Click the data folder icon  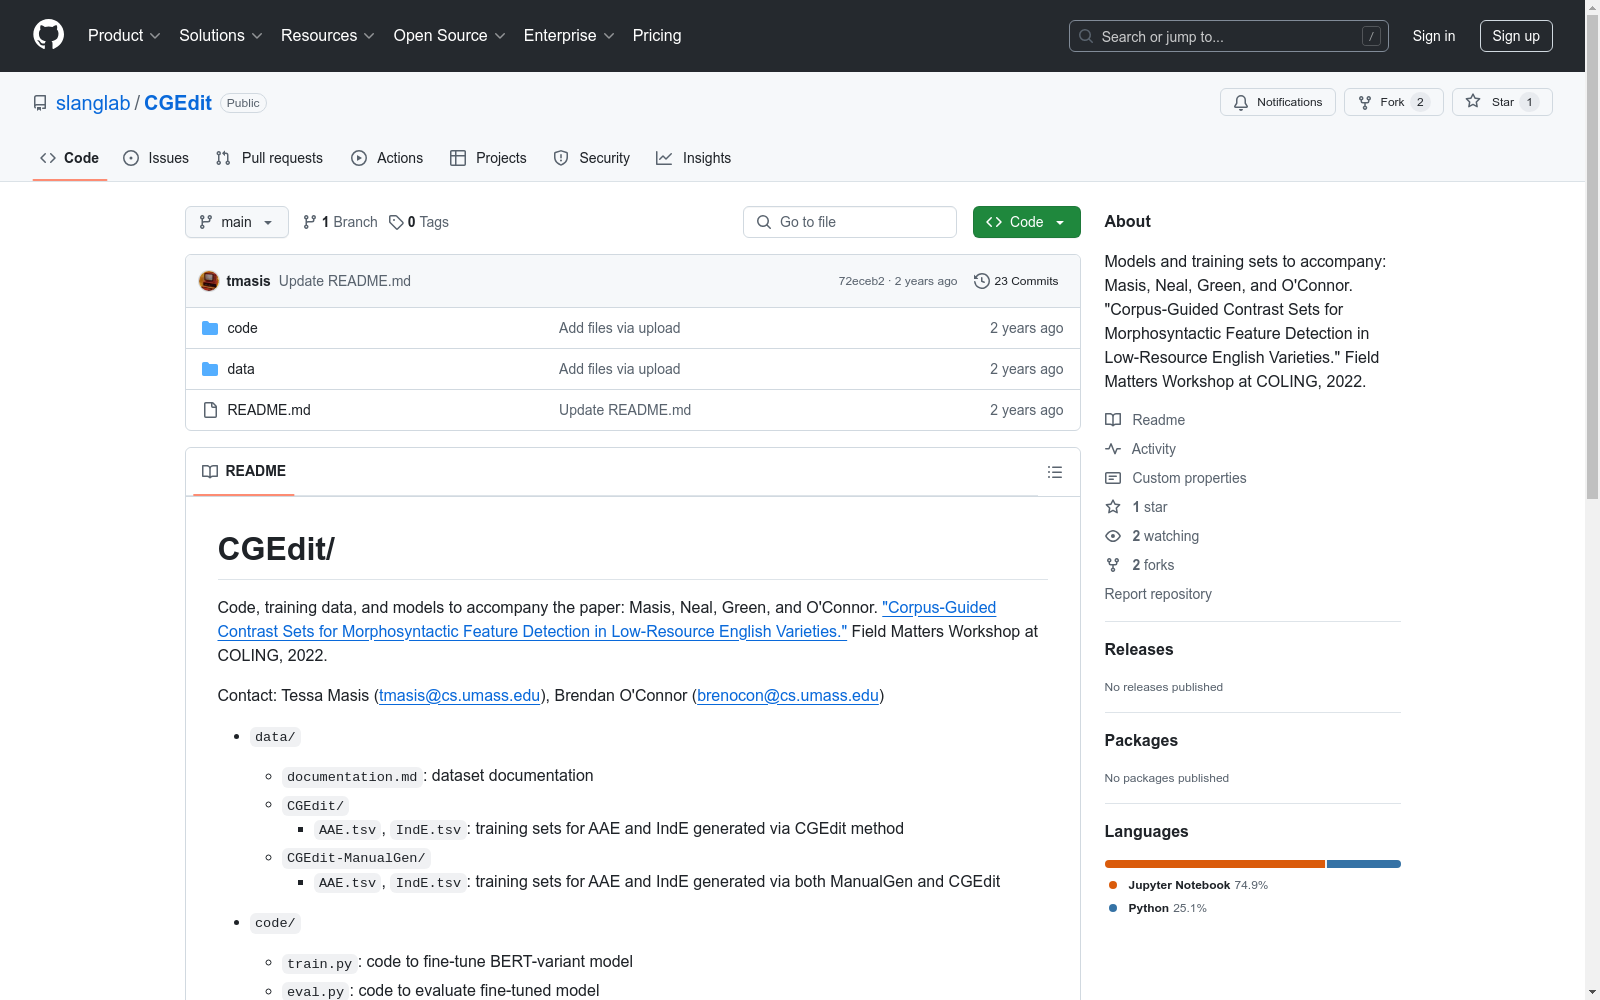click(x=210, y=369)
